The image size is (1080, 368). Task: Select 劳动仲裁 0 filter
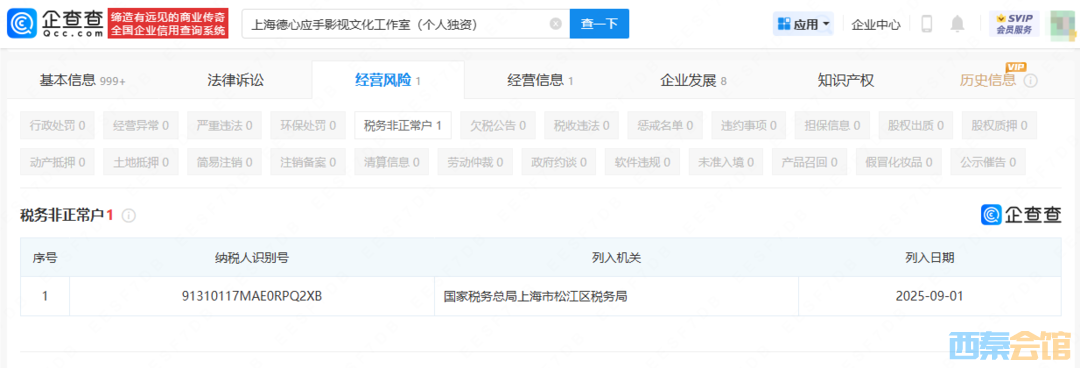click(x=475, y=163)
